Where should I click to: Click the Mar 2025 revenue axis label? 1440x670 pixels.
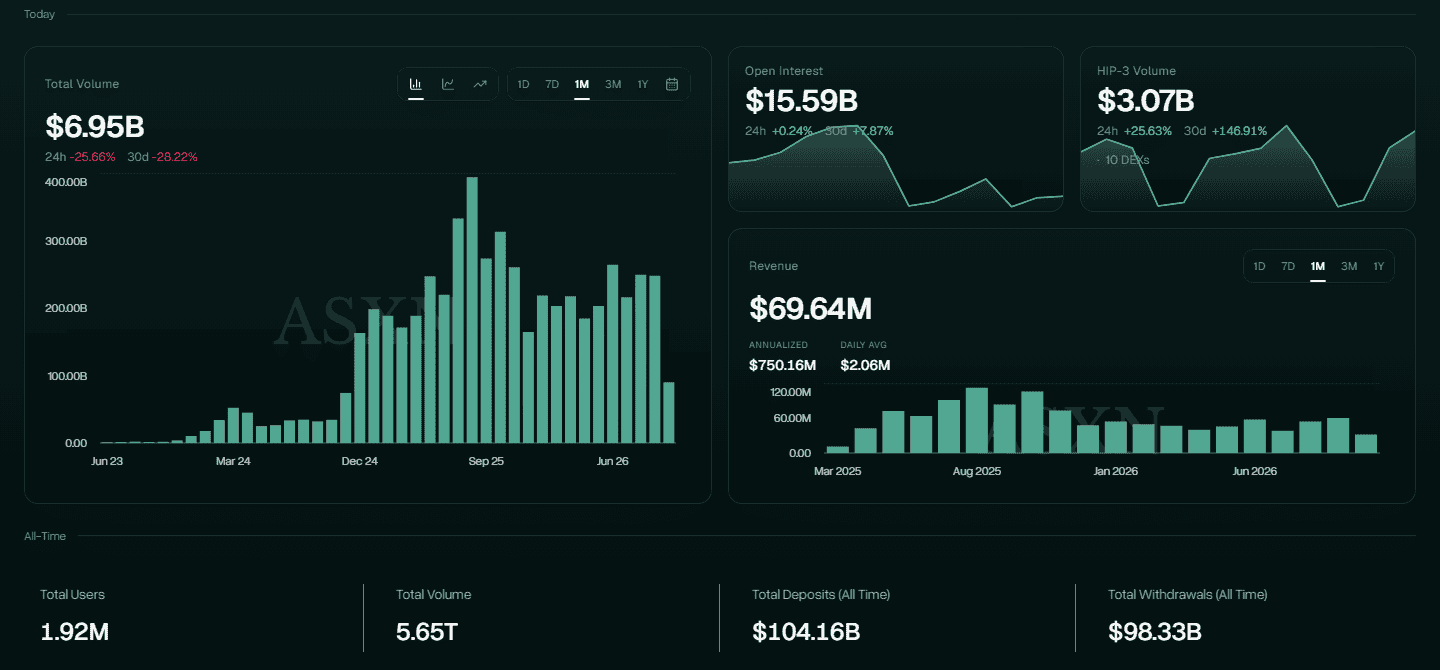click(x=838, y=471)
